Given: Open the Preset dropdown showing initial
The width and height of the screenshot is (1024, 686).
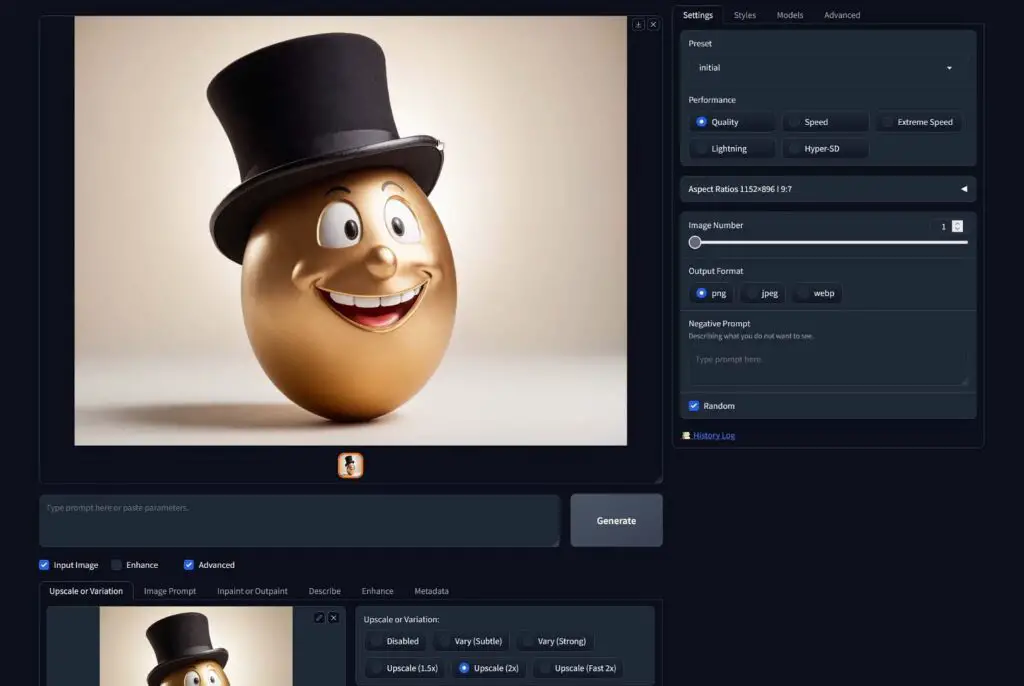Looking at the screenshot, I should click(827, 68).
